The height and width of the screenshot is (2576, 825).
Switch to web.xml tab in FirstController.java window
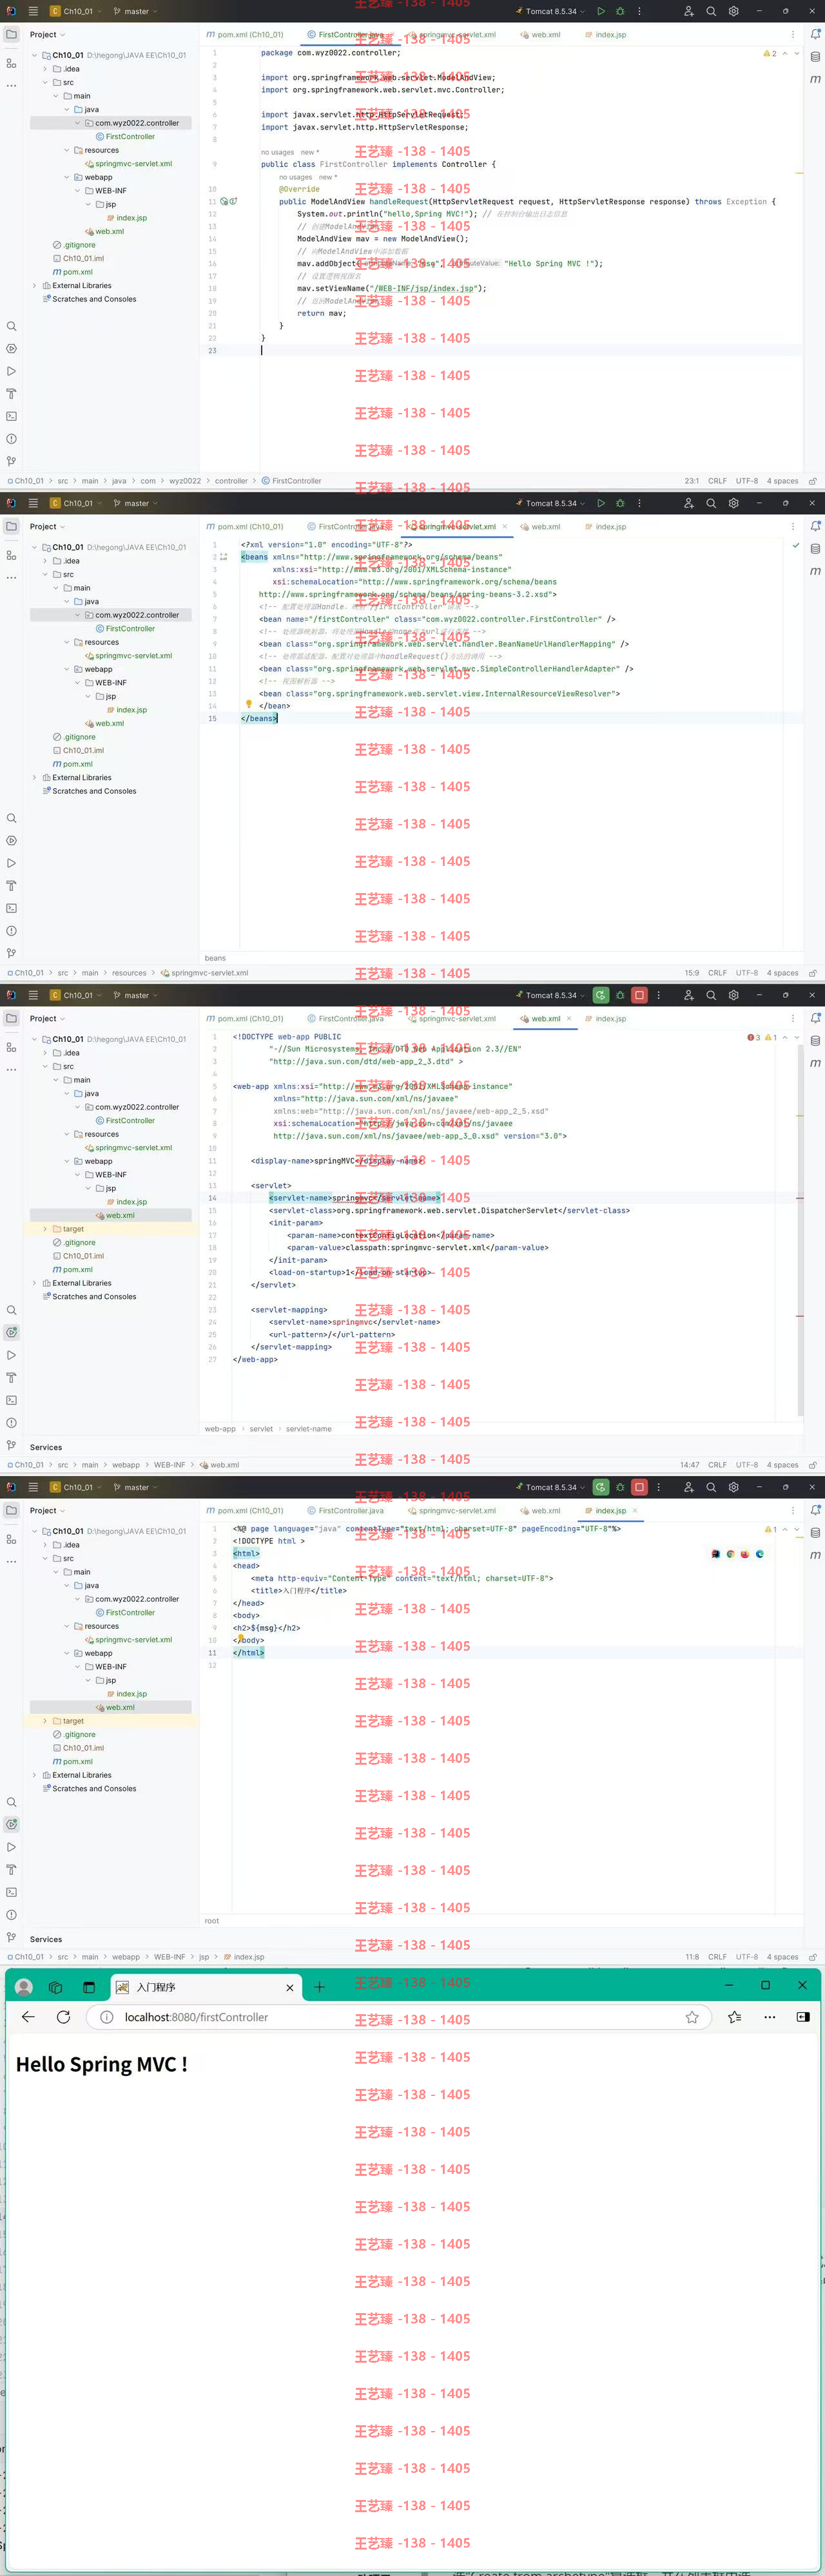click(540, 34)
